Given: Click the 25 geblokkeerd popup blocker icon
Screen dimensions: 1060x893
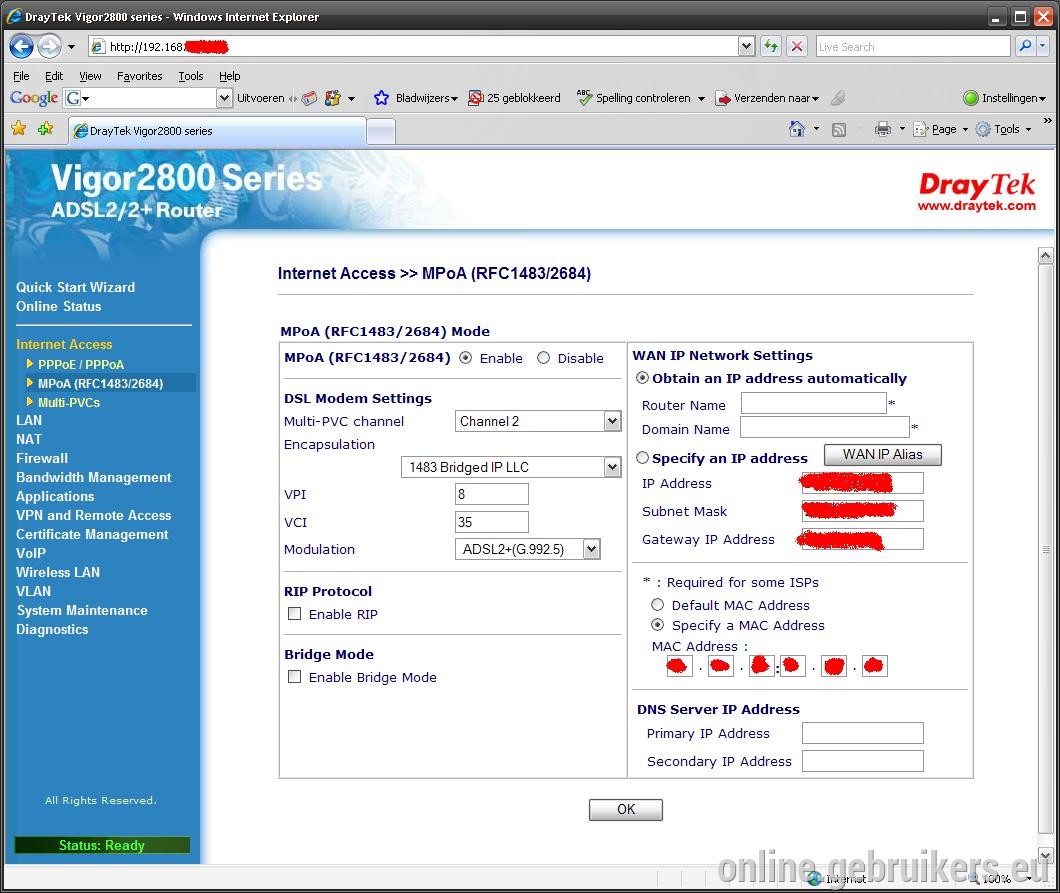Looking at the screenshot, I should point(476,98).
